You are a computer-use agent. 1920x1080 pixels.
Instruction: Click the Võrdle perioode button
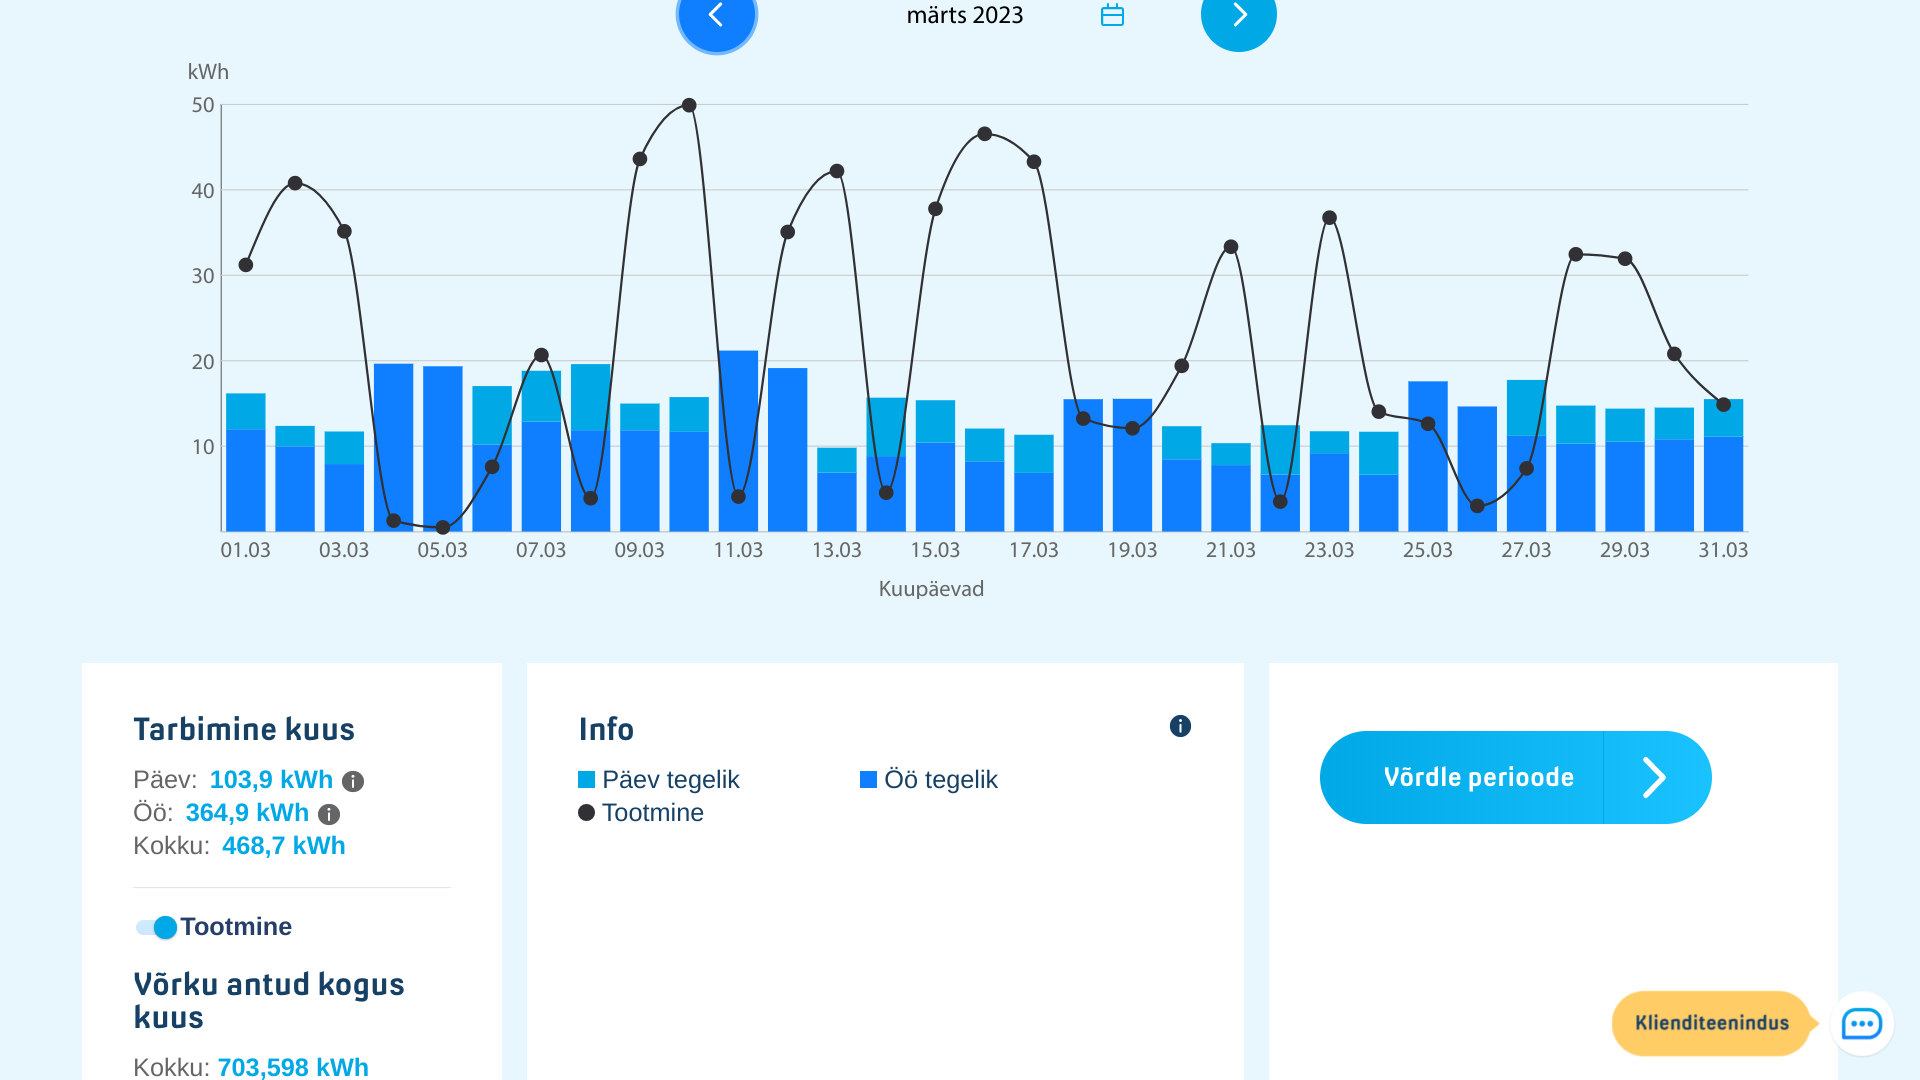click(x=1478, y=777)
